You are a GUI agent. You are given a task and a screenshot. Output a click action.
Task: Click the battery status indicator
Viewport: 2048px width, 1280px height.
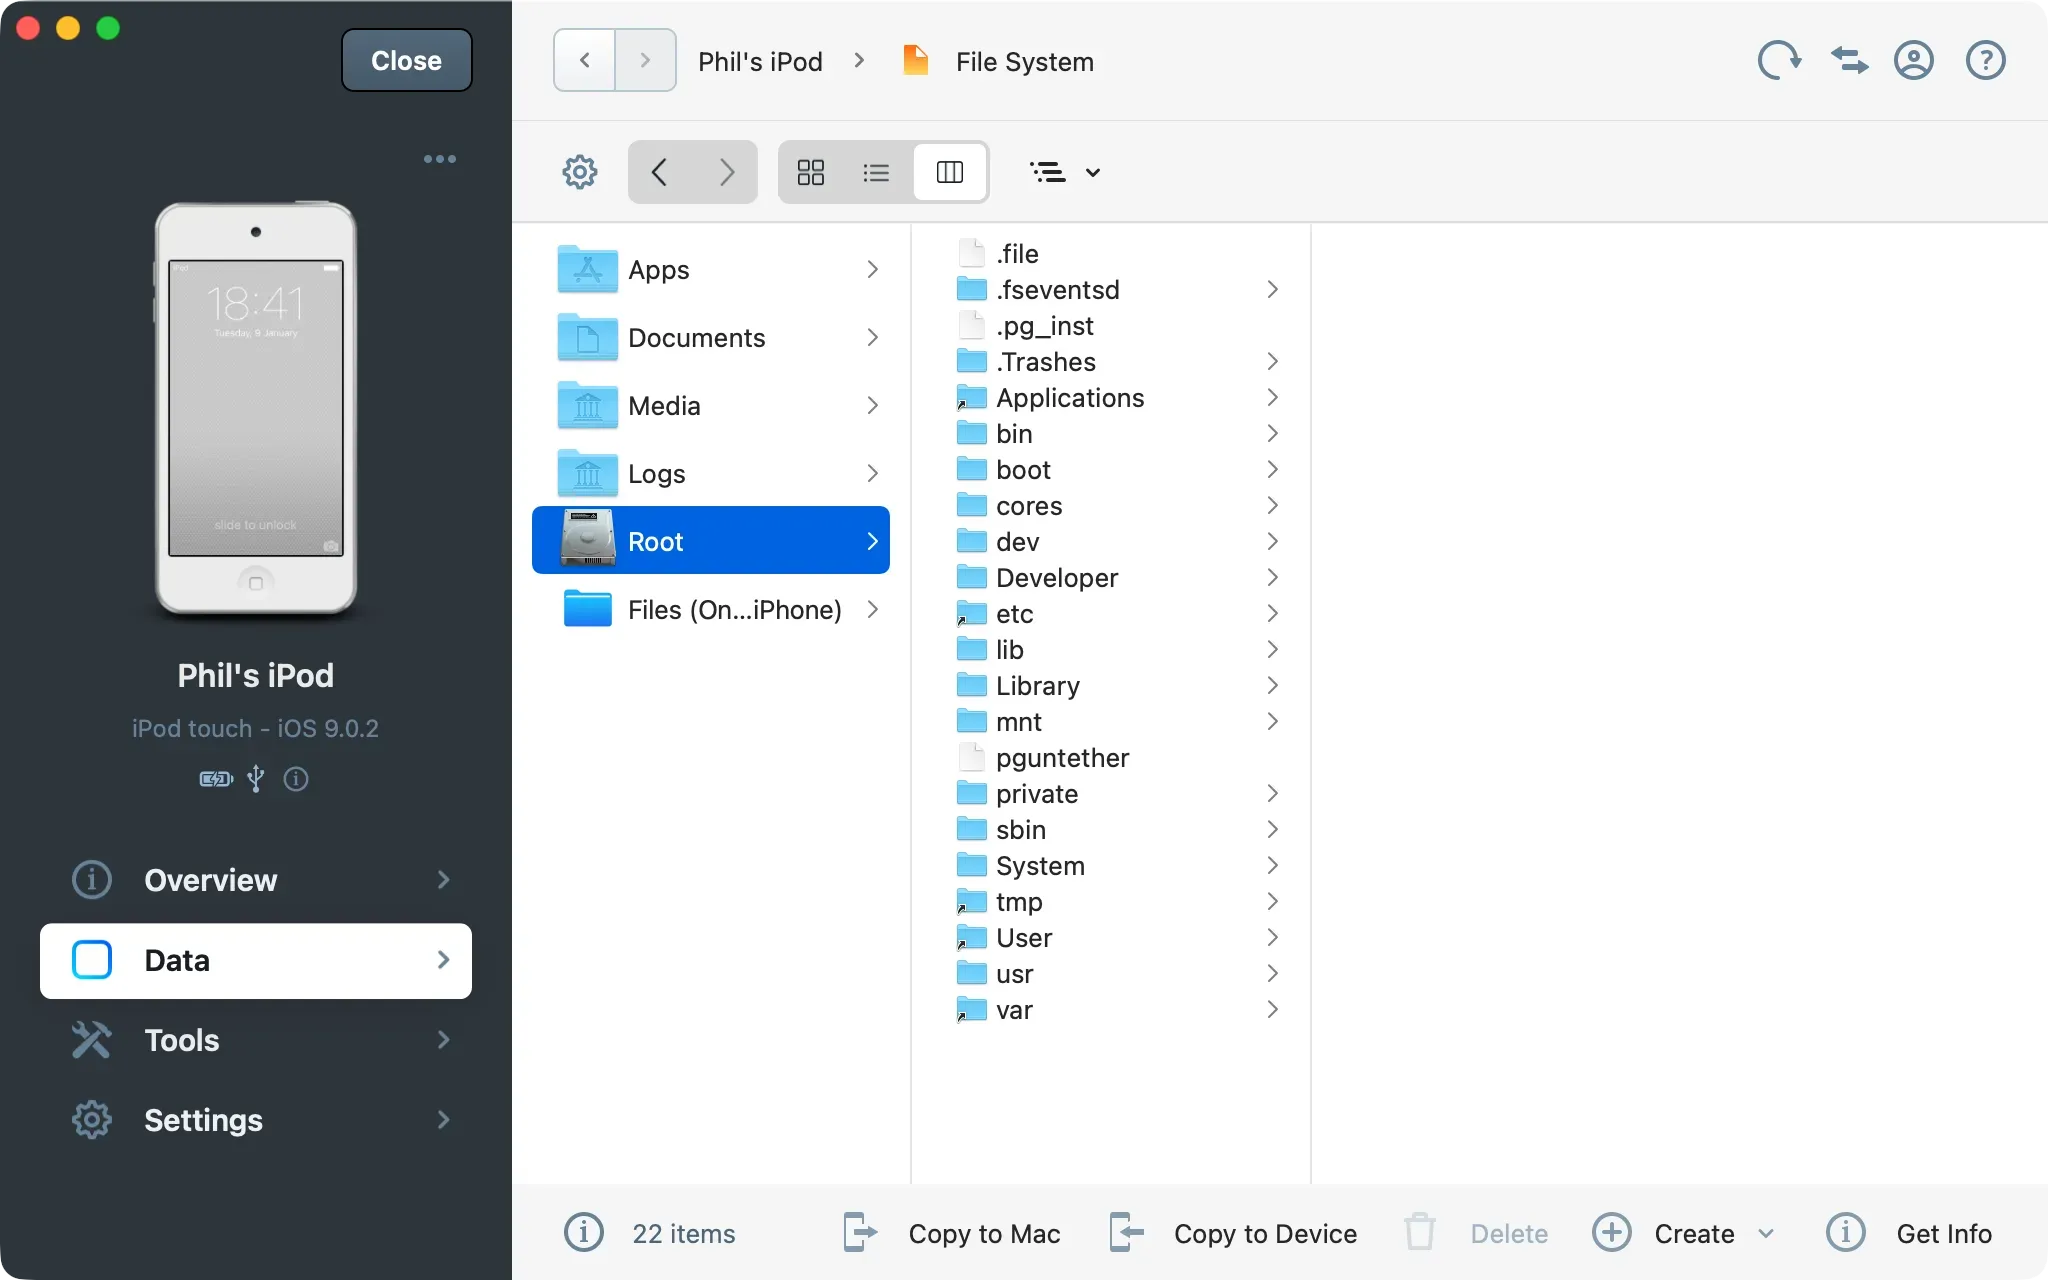[x=213, y=778]
